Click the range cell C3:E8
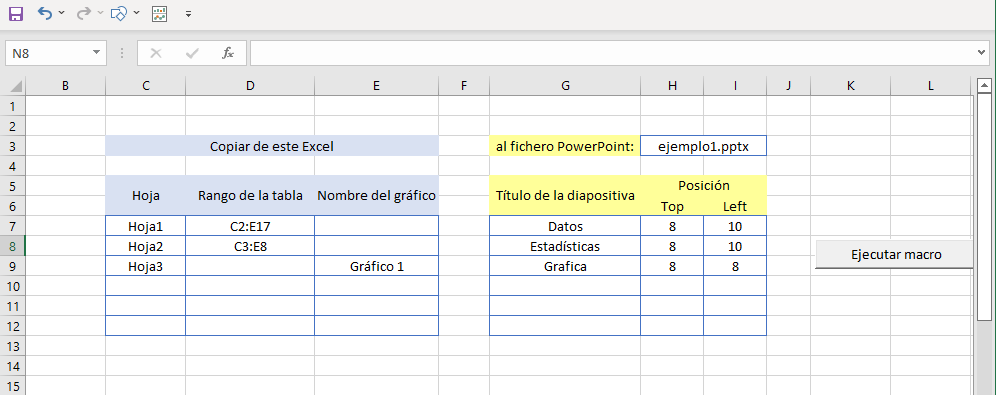The width and height of the screenshot is (996, 395). [250, 246]
